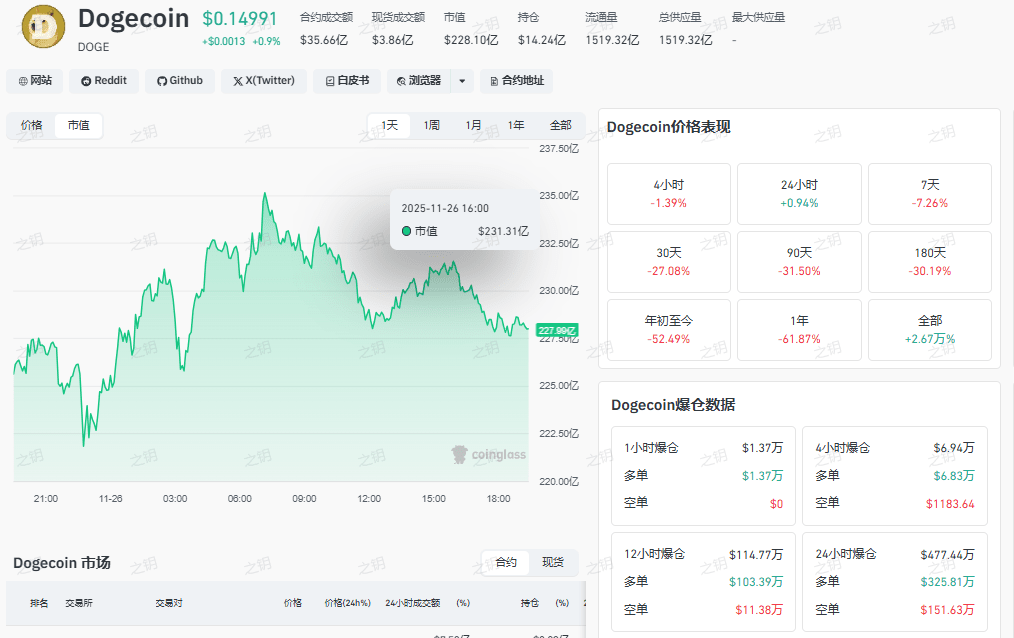Open the 白皮书 whitepaper button
The width and height of the screenshot is (1014, 638).
pyautogui.click(x=347, y=81)
